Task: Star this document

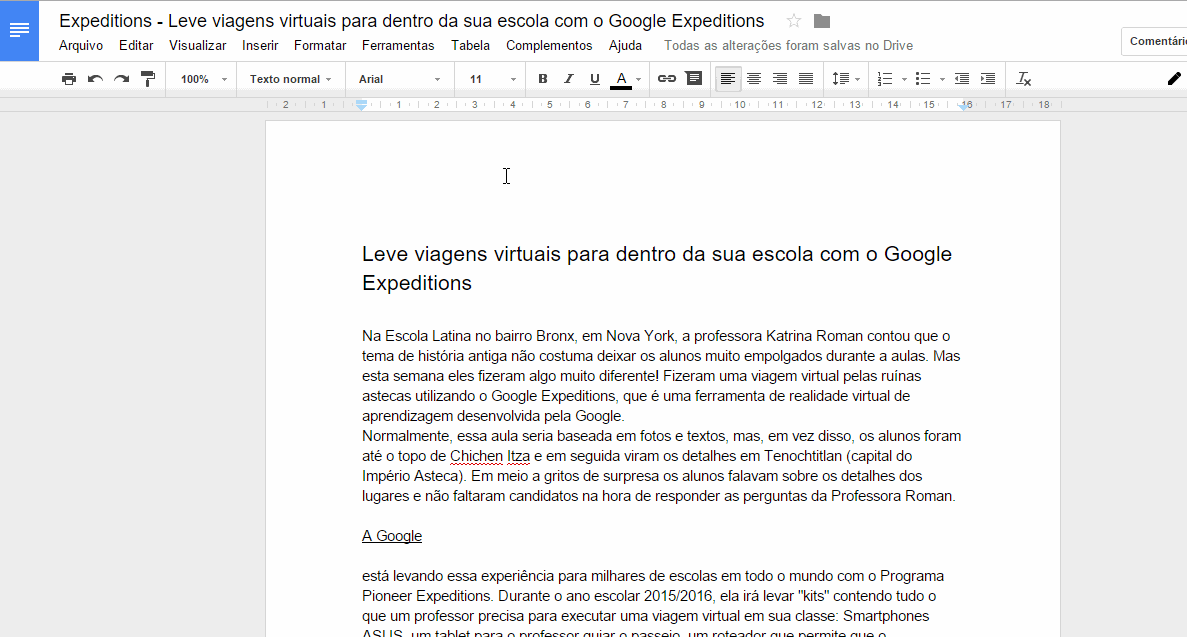Action: pyautogui.click(x=793, y=21)
